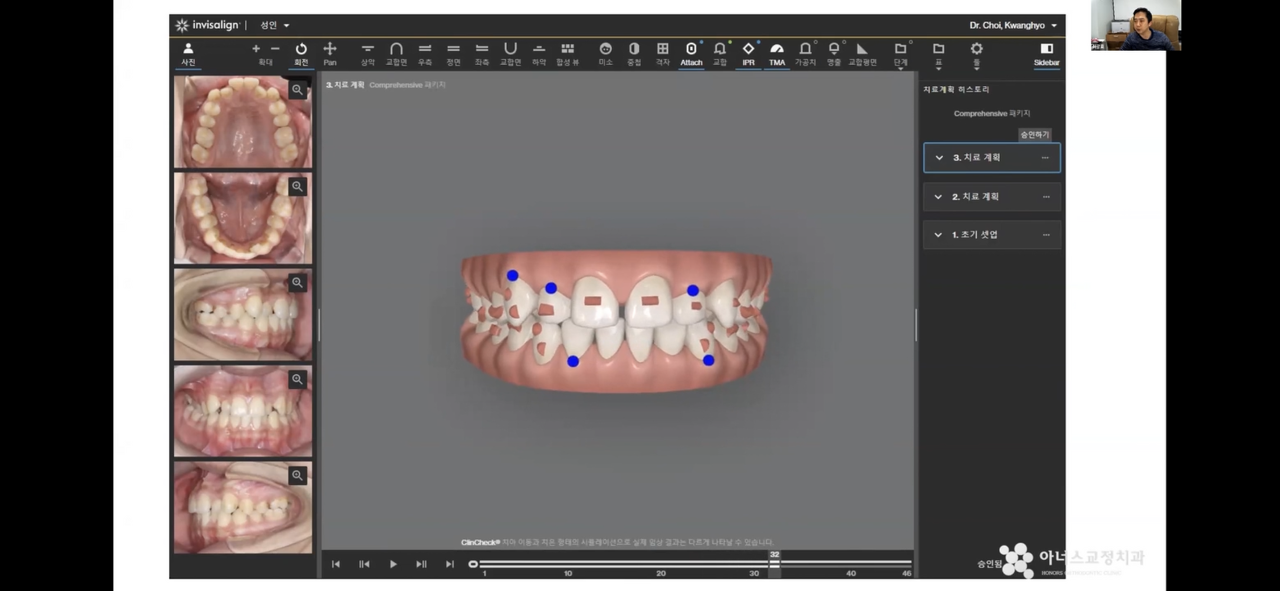The height and width of the screenshot is (591, 1280).
Task: Open options for 2. 치료 계획
Action: pos(1046,197)
